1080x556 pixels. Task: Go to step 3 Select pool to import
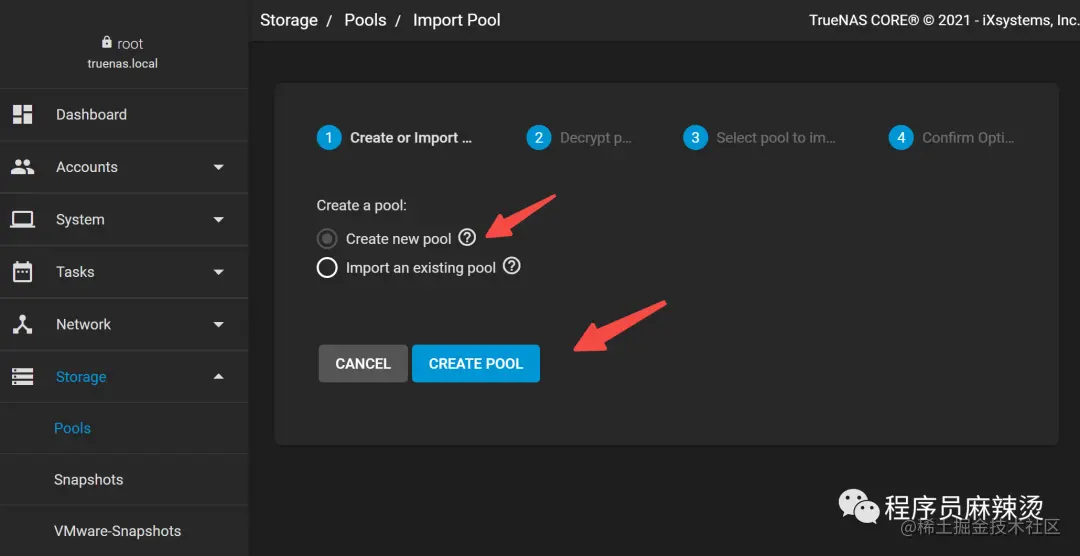759,138
